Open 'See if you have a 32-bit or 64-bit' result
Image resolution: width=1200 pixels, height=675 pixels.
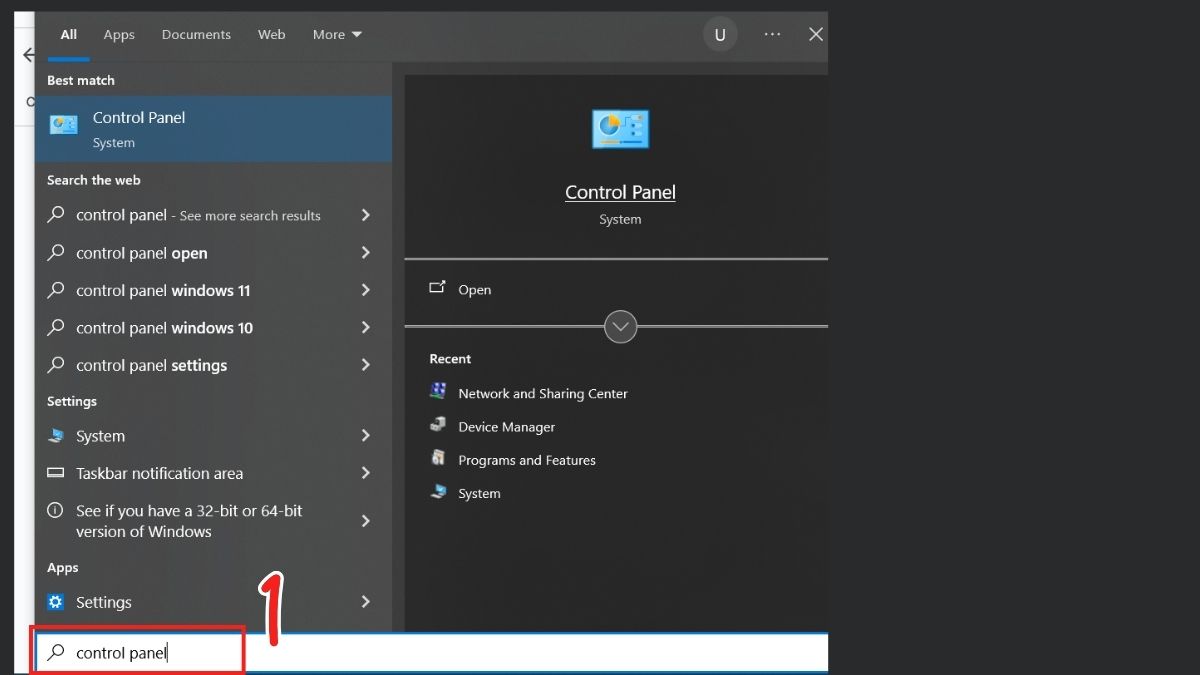(x=213, y=521)
